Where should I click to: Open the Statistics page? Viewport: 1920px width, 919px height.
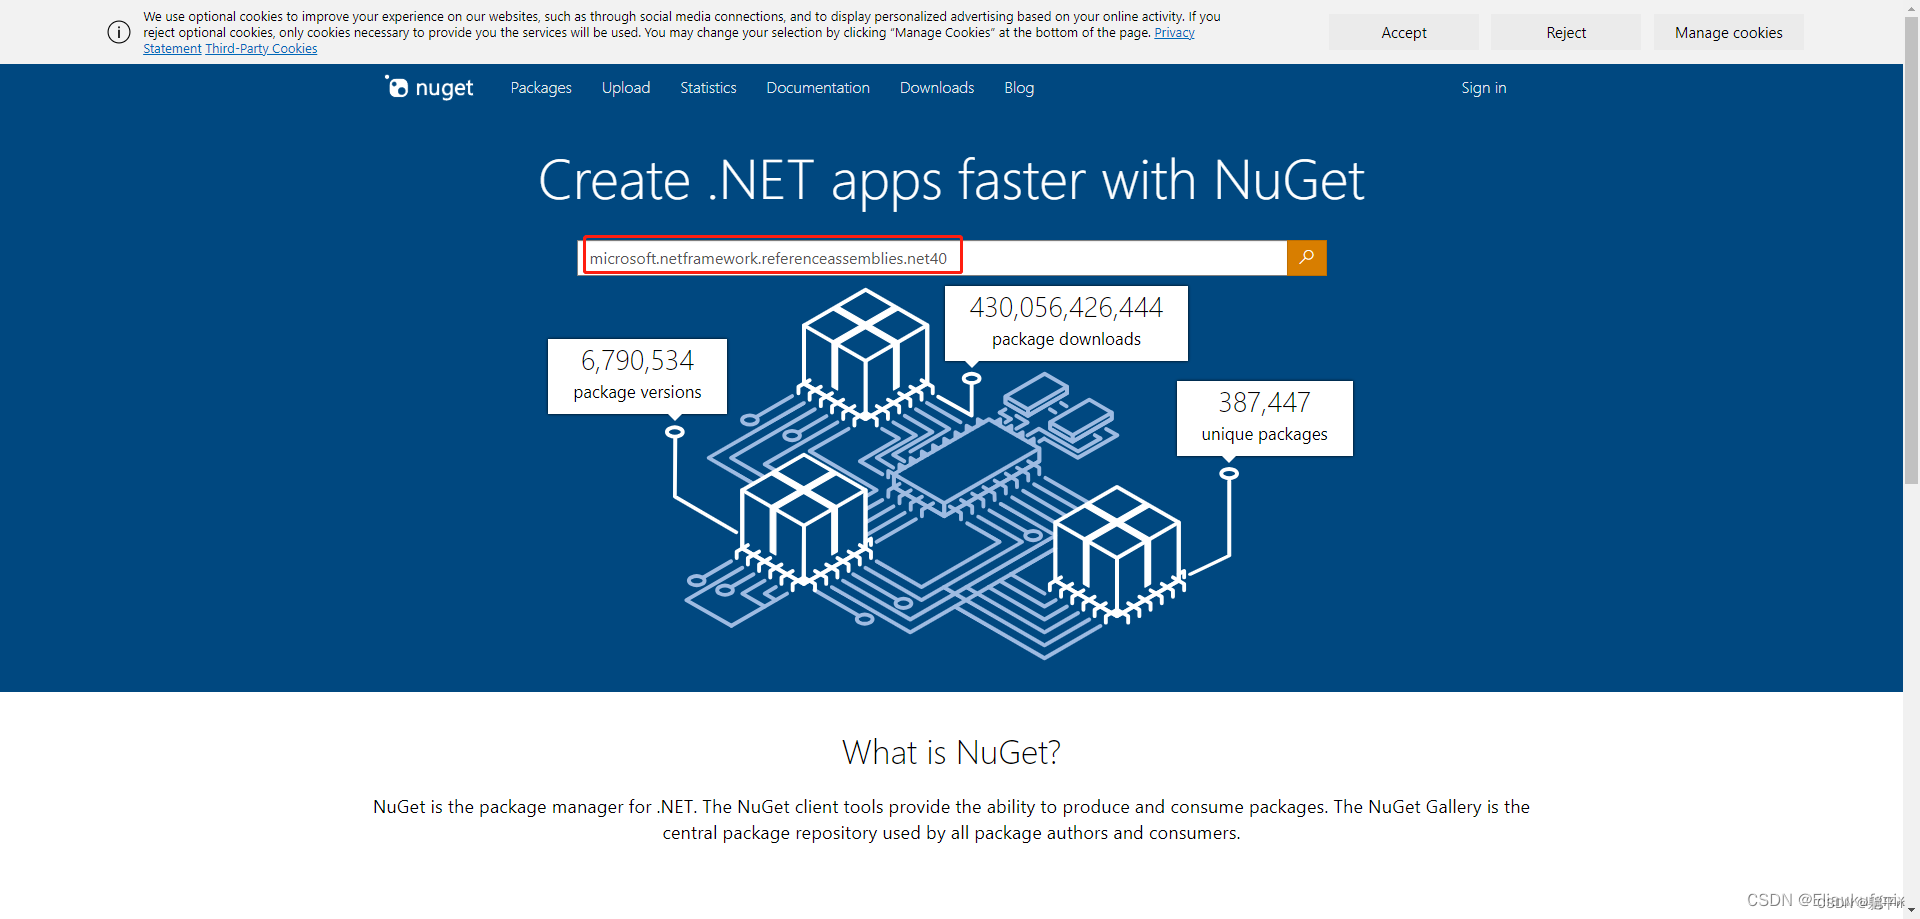(x=708, y=88)
